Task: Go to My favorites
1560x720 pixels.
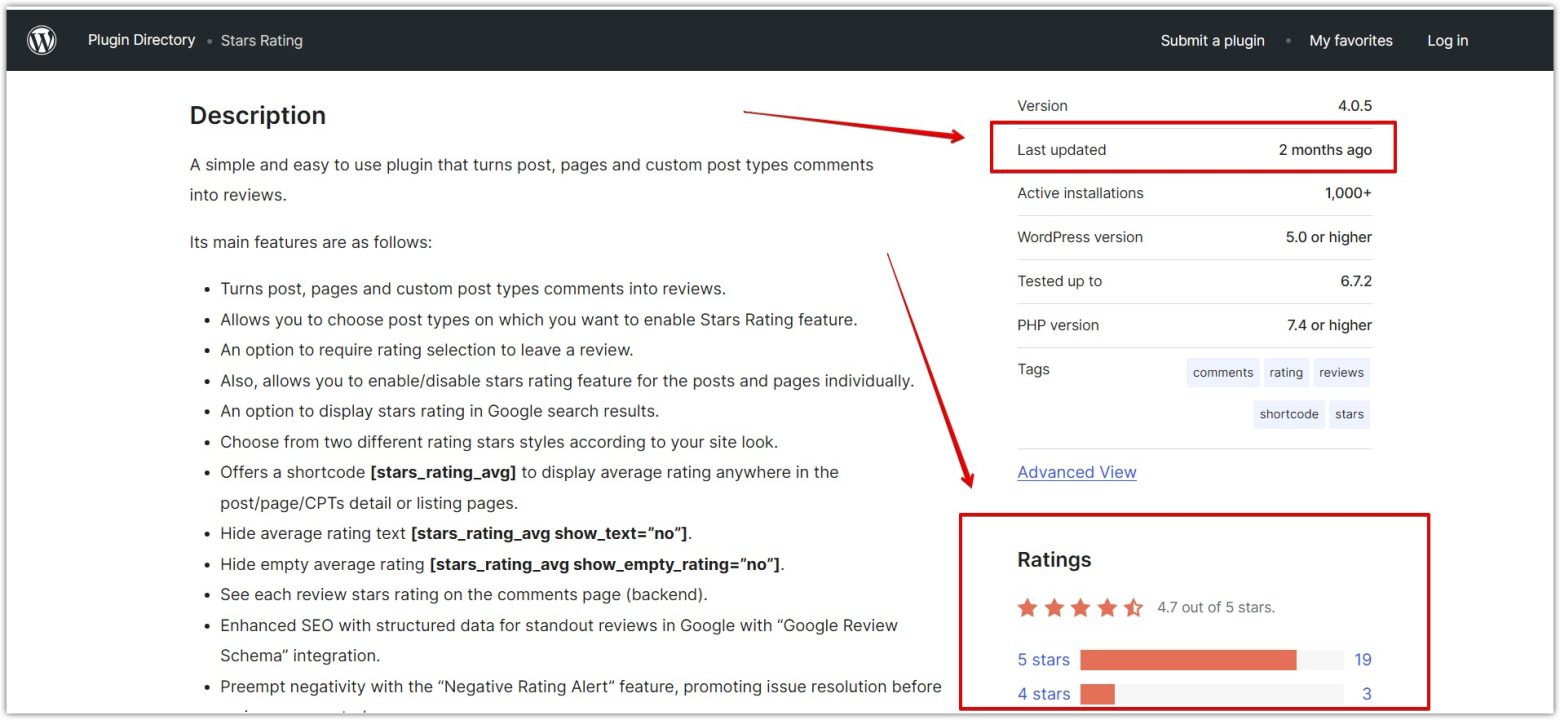Action: click(x=1351, y=41)
